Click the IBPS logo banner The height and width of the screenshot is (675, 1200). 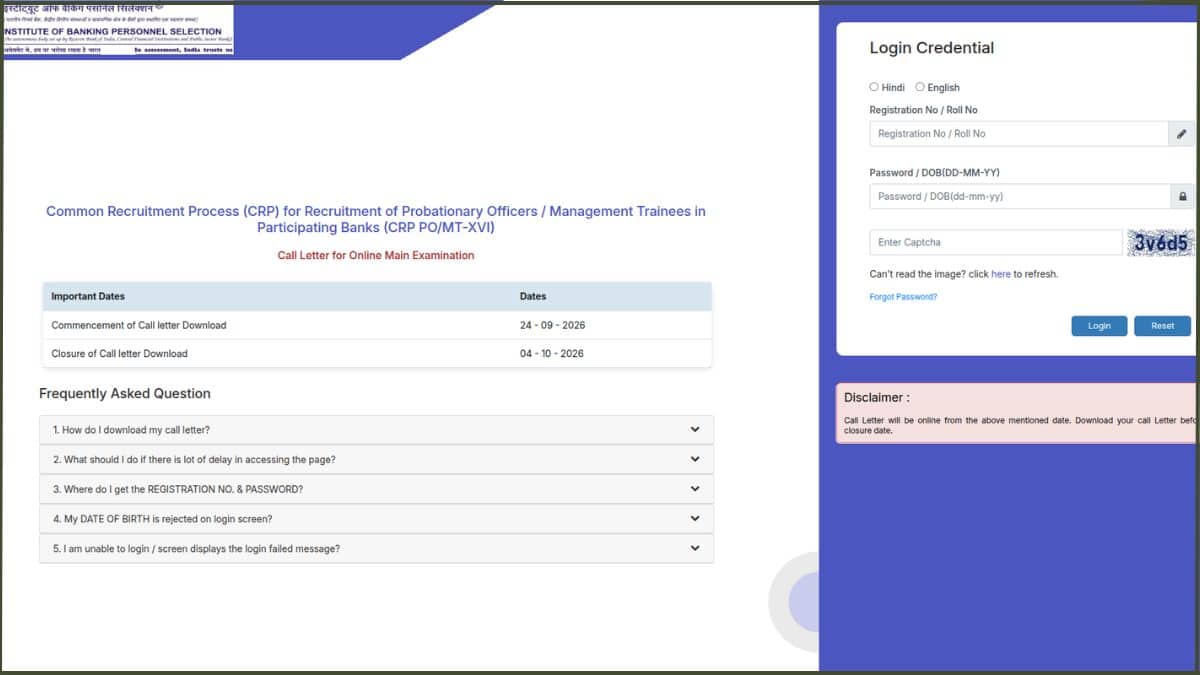point(118,29)
